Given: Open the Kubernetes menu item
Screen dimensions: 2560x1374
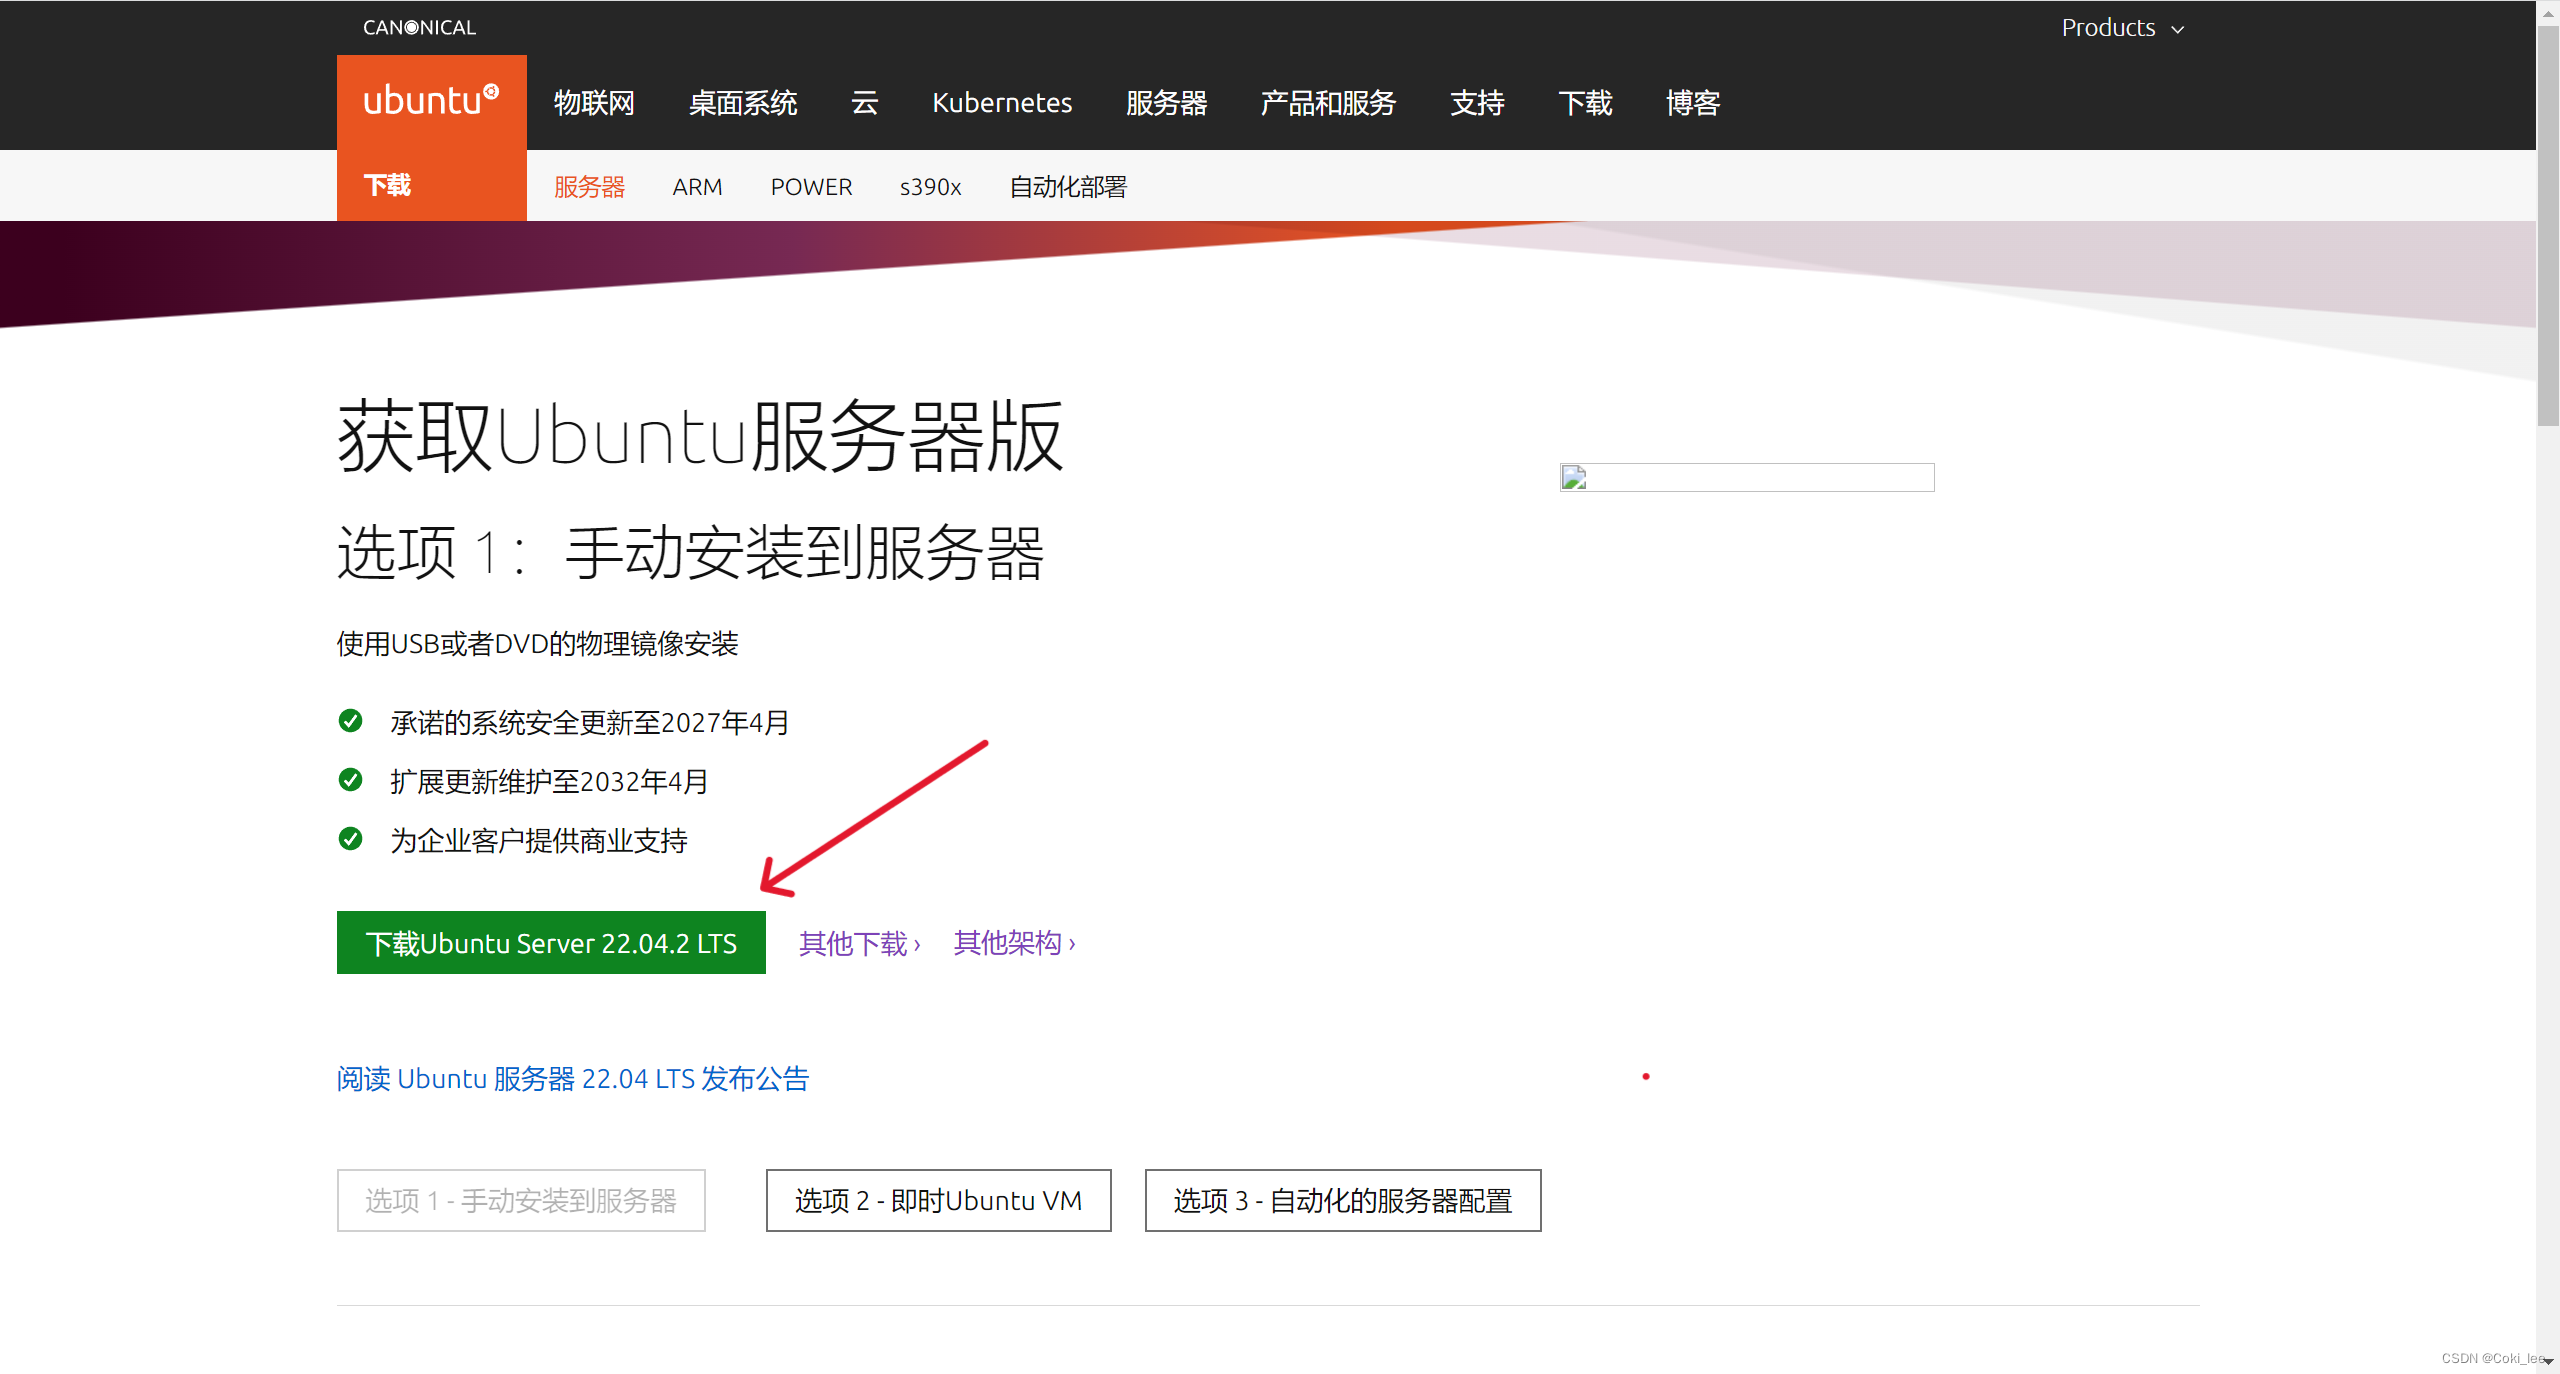Looking at the screenshot, I should click(x=1002, y=103).
